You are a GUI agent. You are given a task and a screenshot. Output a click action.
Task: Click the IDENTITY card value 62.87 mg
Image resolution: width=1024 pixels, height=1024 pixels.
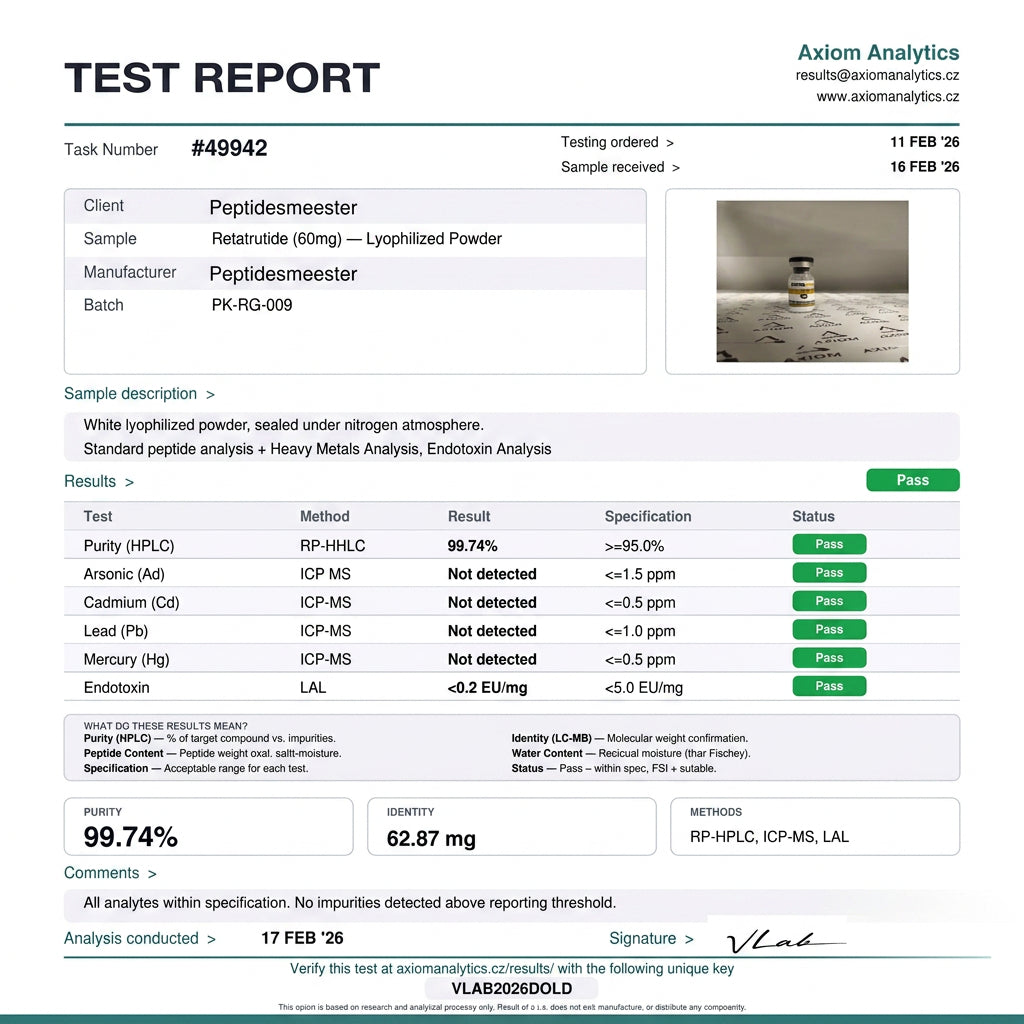[x=431, y=839]
